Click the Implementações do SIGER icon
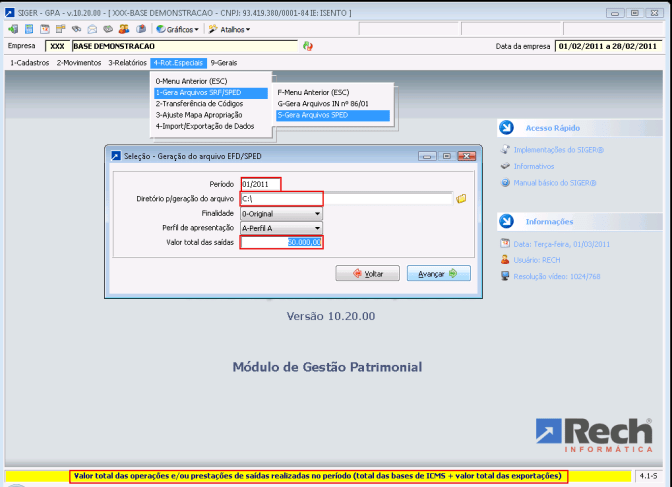 (505, 149)
